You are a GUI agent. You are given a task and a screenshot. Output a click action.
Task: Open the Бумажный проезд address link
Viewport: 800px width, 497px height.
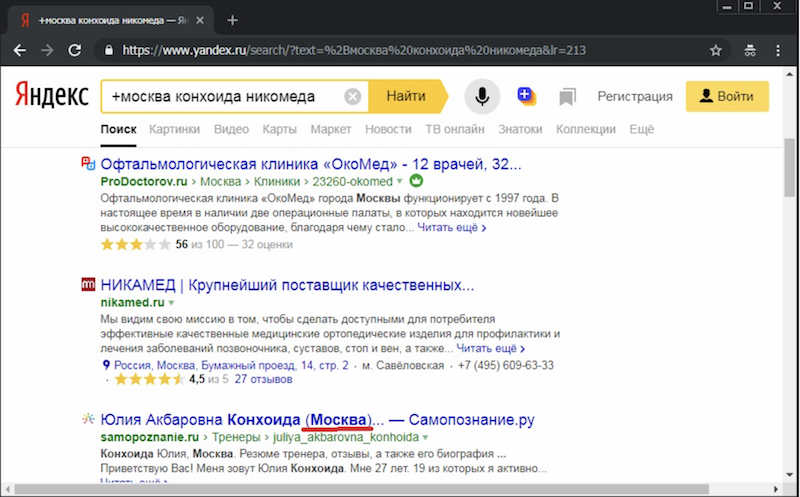[231, 365]
